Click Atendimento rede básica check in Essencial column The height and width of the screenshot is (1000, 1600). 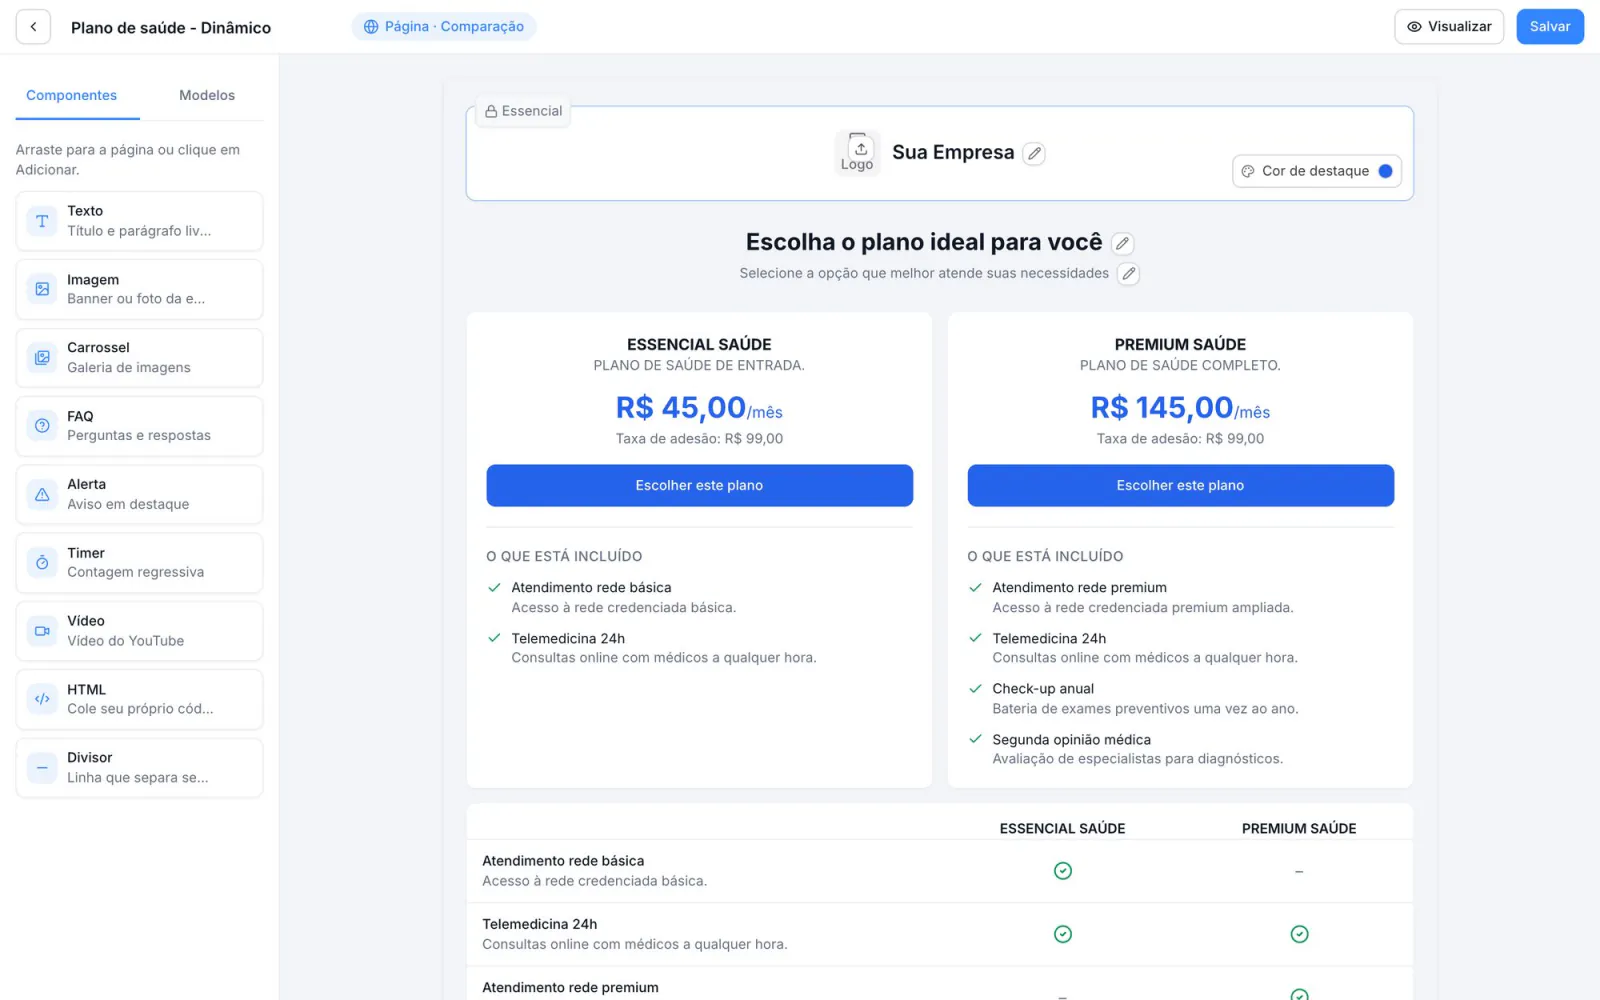point(1063,871)
